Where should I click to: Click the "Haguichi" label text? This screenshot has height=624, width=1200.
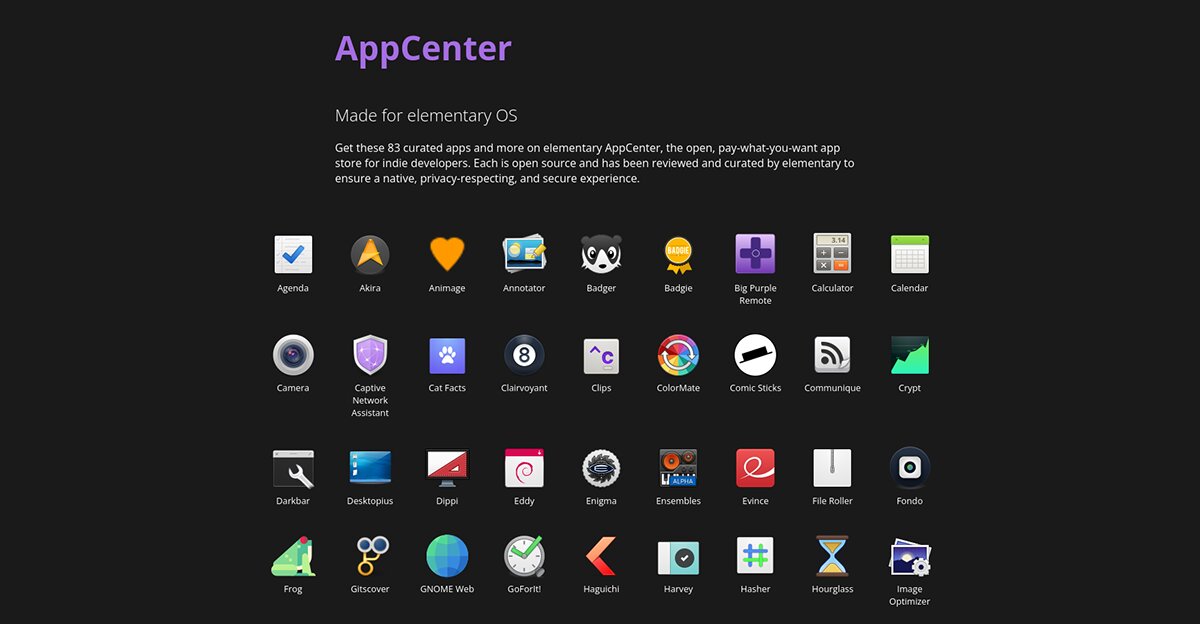[x=601, y=589]
